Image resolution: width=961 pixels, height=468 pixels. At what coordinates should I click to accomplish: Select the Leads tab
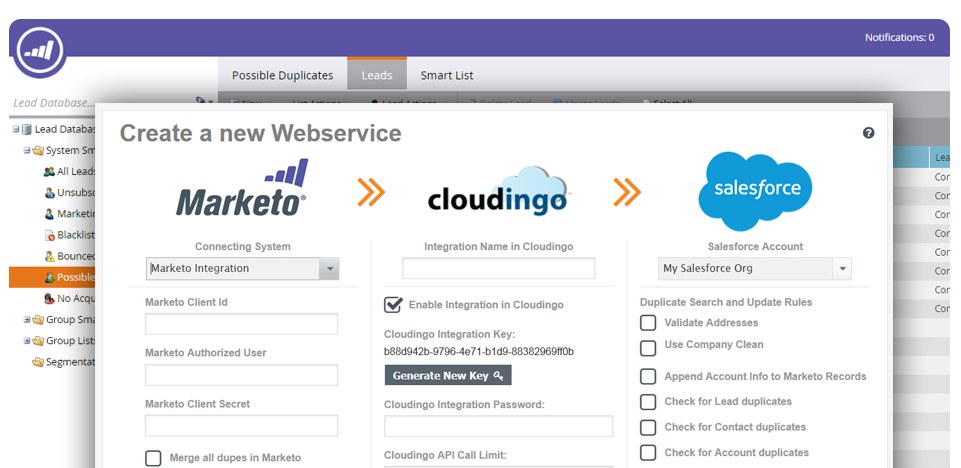pos(377,74)
